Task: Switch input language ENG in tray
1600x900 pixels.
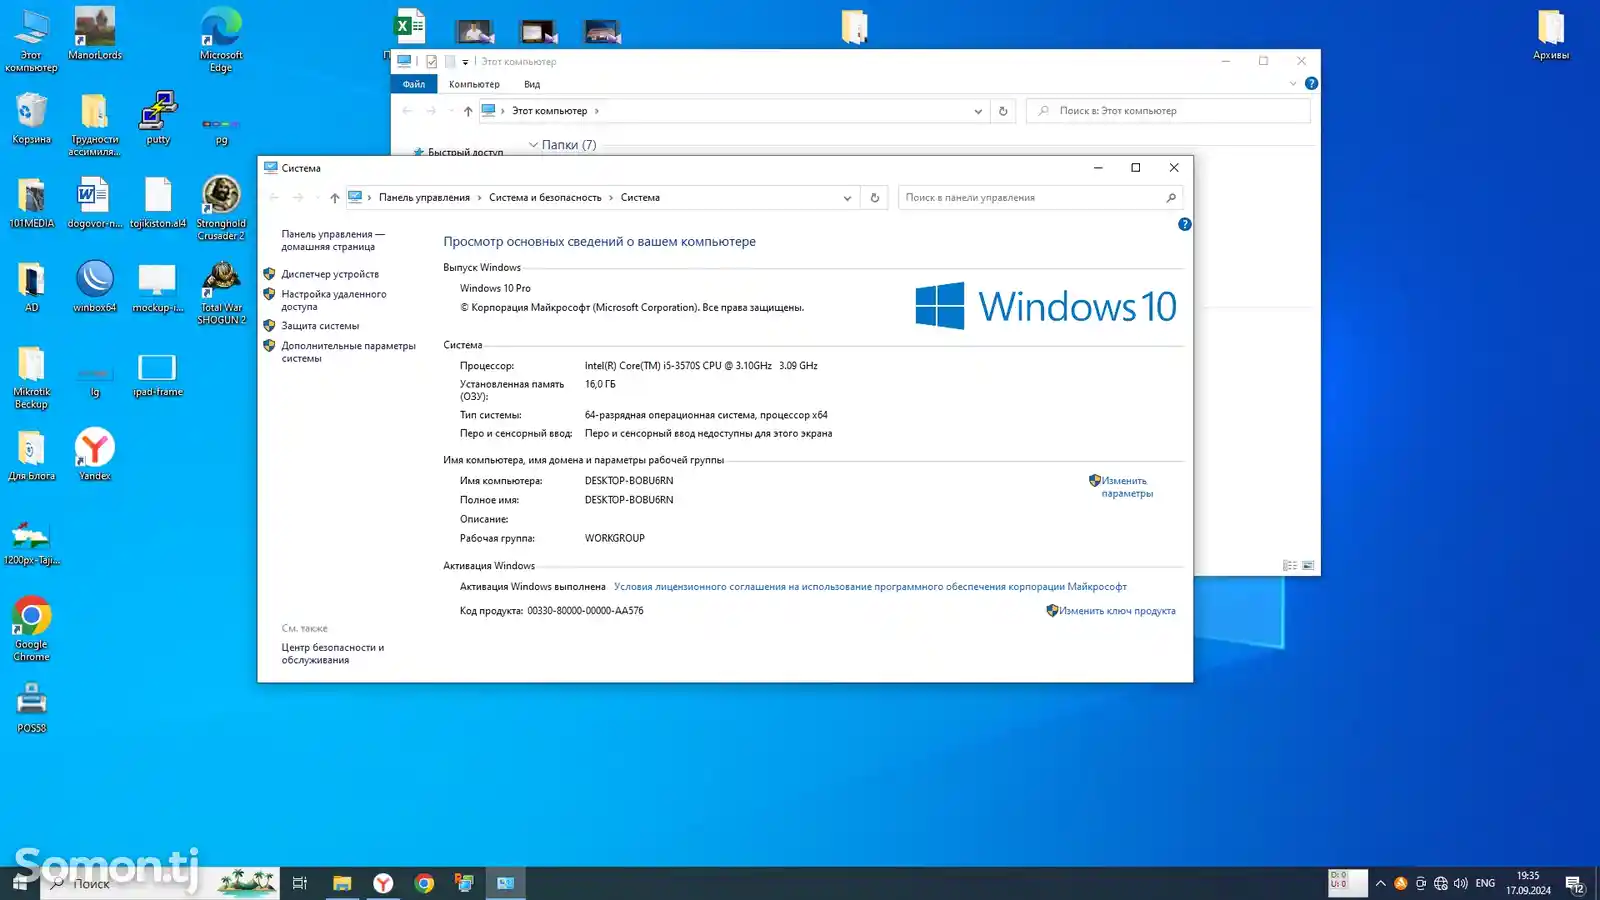Action: (x=1485, y=883)
